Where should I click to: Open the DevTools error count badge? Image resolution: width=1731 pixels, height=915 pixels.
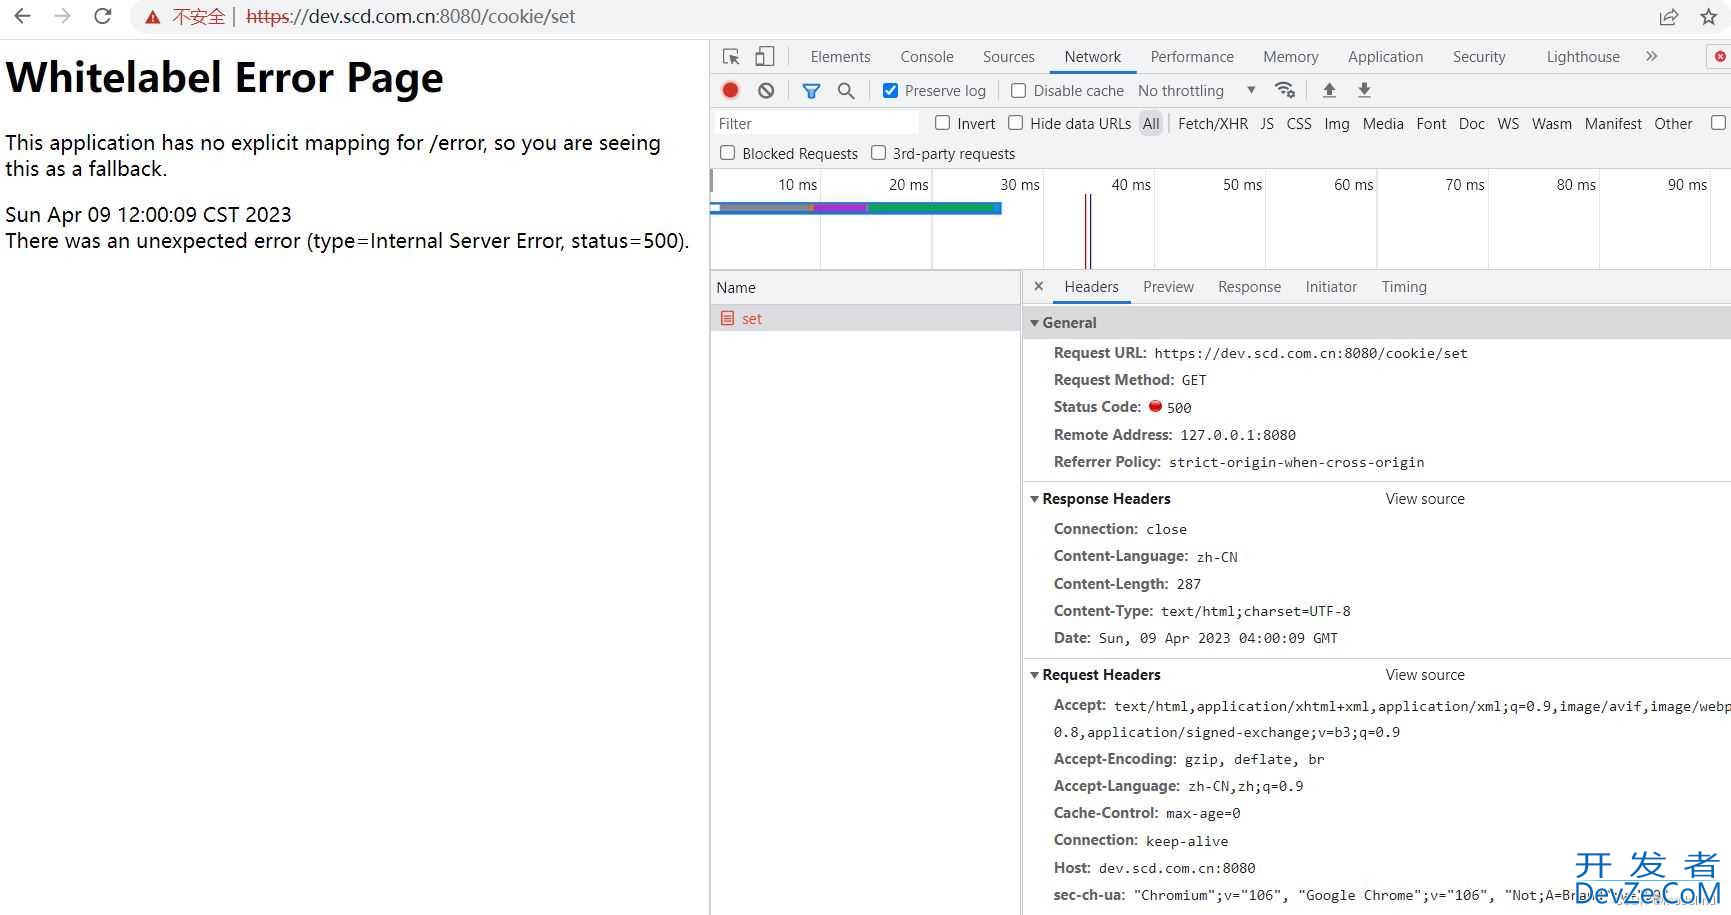1719,56
